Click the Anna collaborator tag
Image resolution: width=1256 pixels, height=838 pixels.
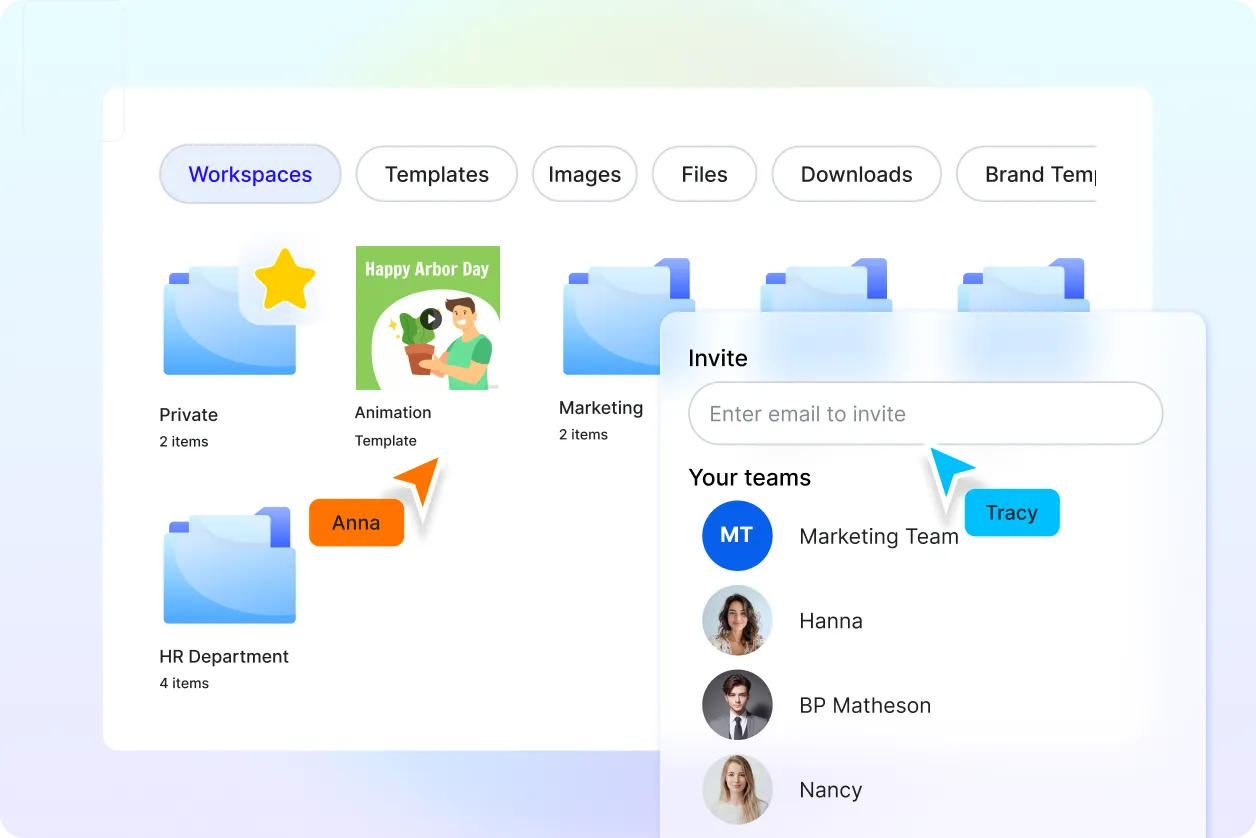[356, 522]
